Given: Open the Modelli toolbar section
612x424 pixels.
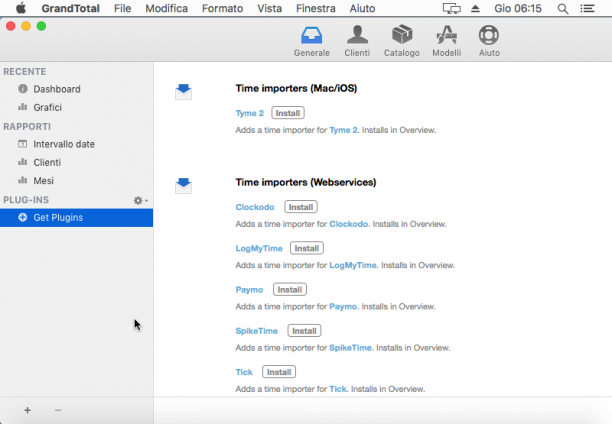Looking at the screenshot, I should coord(447,41).
